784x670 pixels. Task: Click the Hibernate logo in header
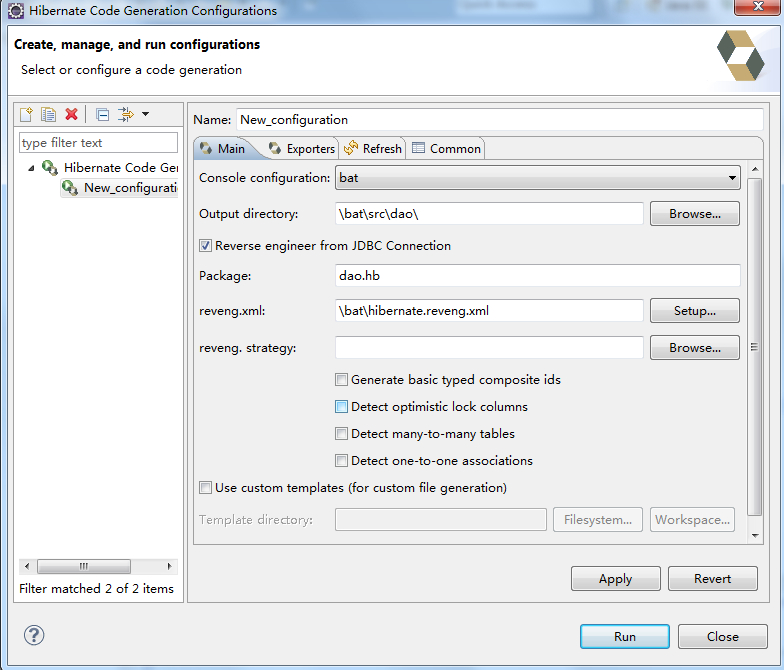tap(740, 56)
